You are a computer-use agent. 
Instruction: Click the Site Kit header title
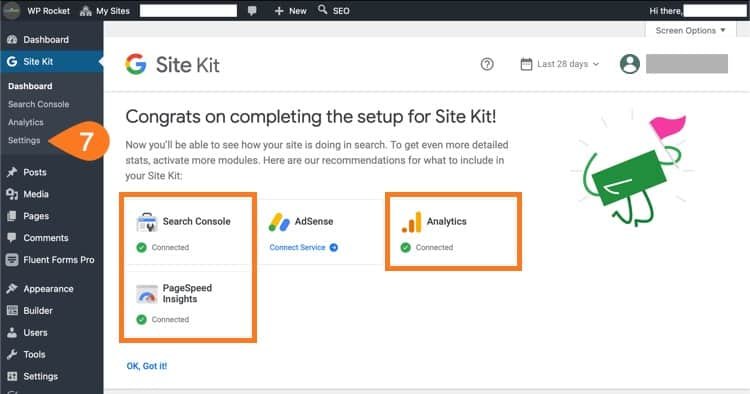(x=188, y=65)
